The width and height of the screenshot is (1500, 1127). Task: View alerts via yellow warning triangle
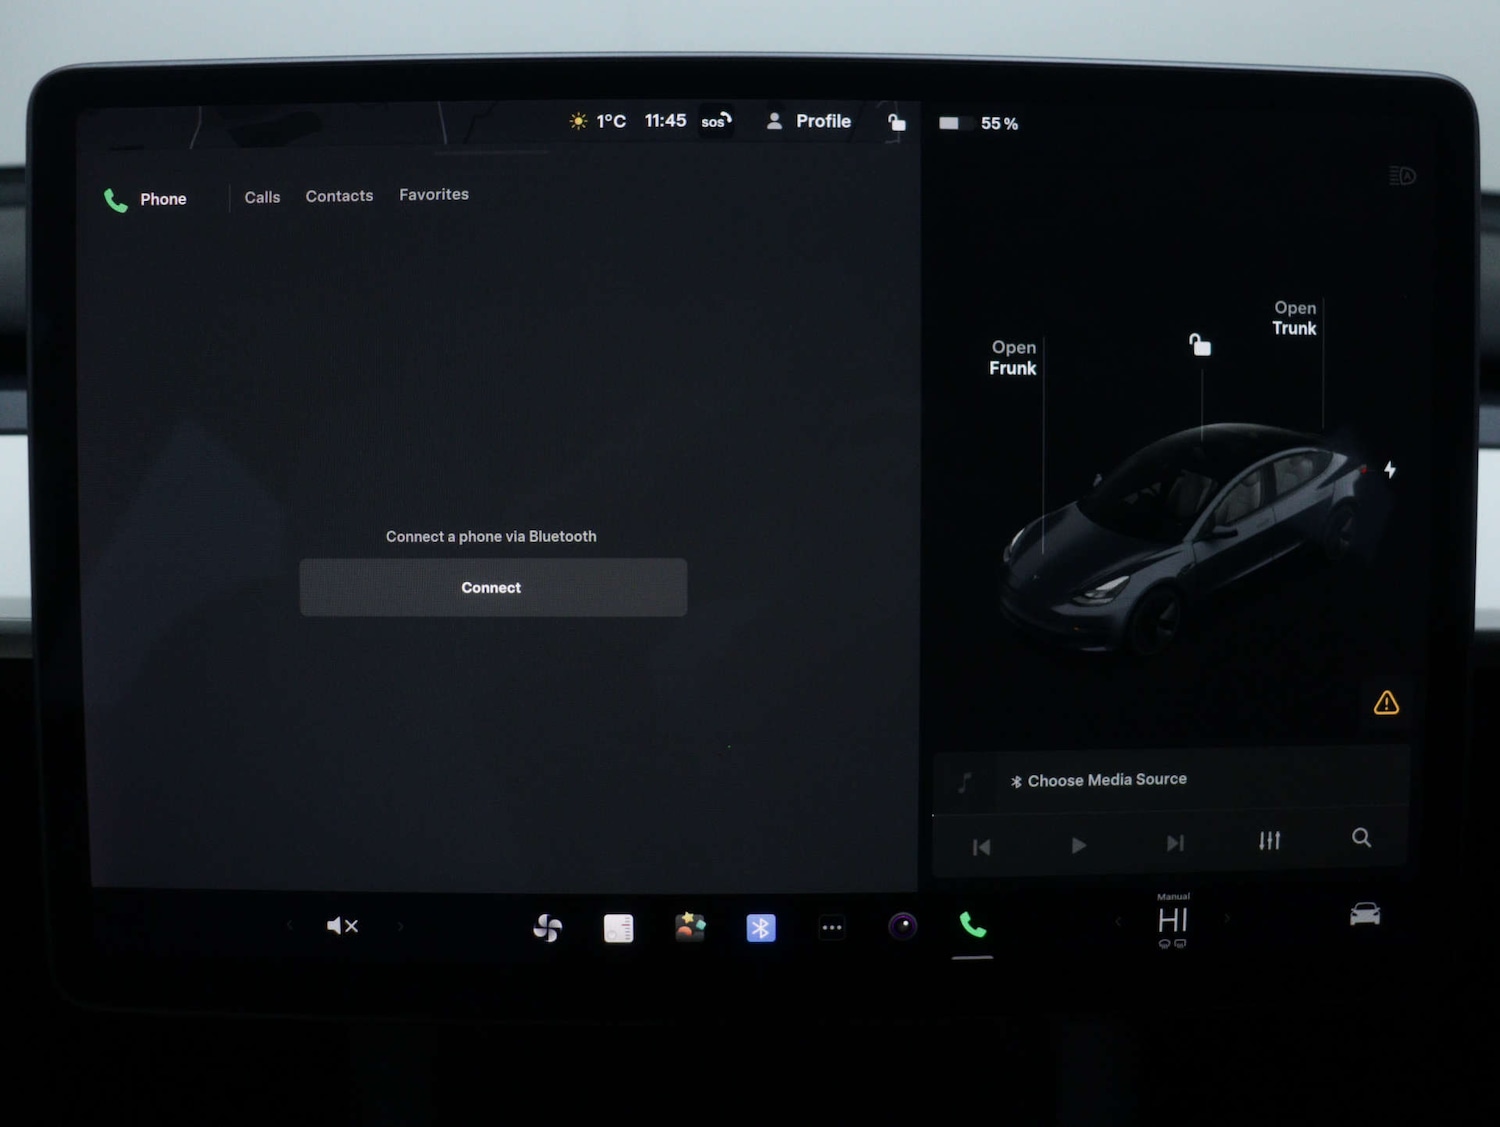click(1386, 703)
